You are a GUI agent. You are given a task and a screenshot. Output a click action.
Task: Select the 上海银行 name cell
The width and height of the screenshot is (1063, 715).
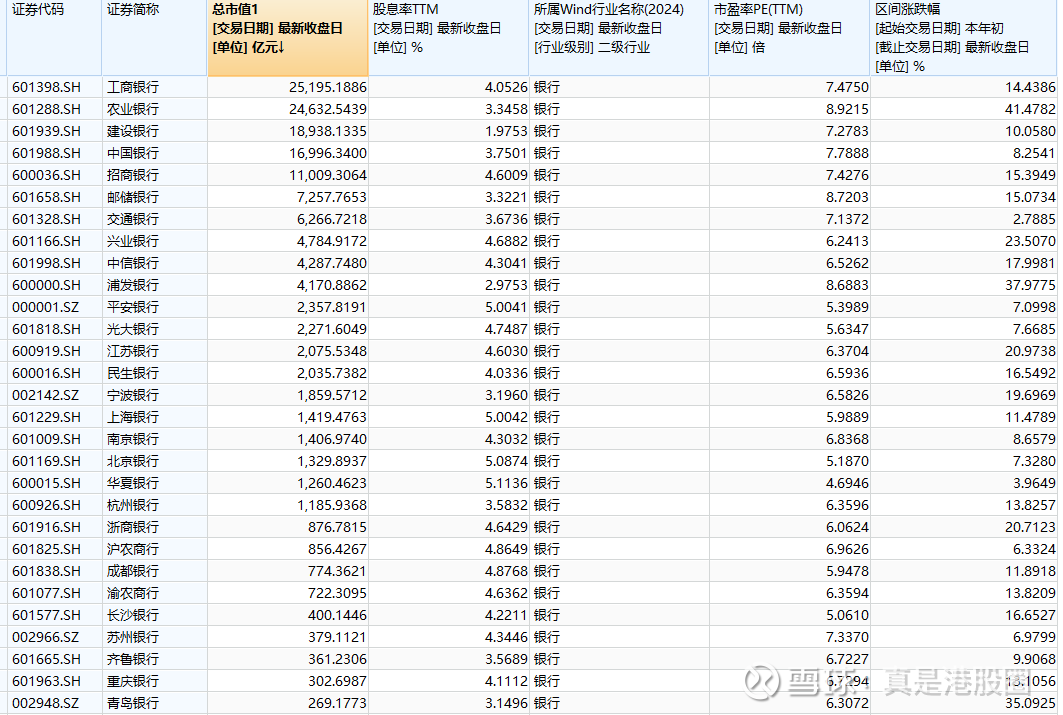coord(133,417)
